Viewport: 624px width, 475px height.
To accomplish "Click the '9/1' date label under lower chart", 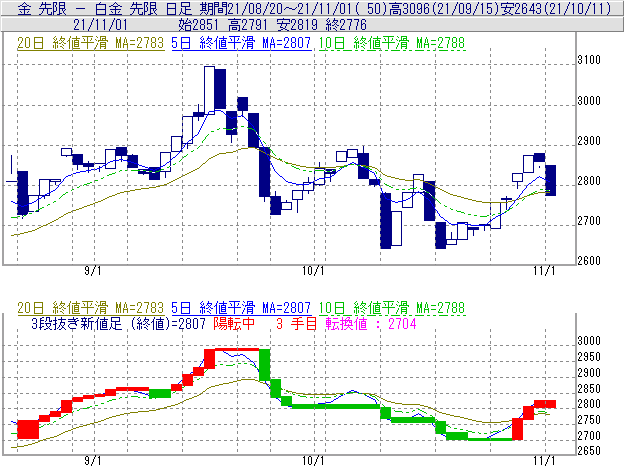I will (x=93, y=461).
